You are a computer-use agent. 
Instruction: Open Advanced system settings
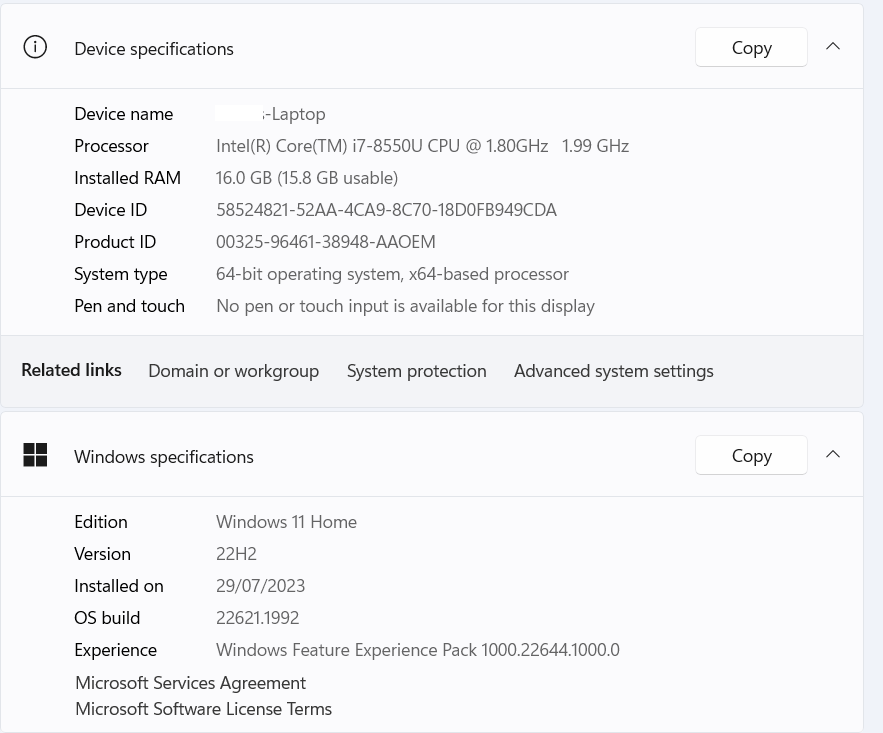[x=613, y=370]
